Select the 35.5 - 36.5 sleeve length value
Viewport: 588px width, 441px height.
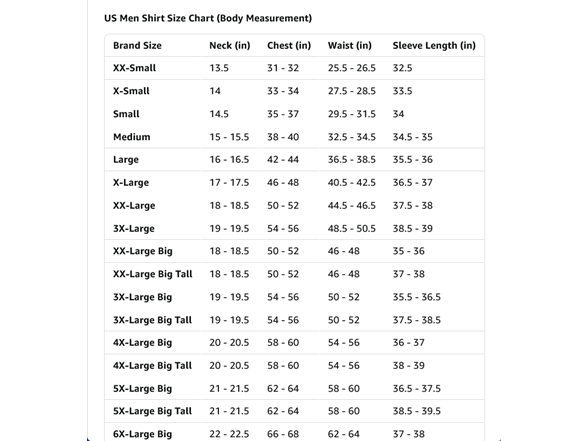click(417, 297)
